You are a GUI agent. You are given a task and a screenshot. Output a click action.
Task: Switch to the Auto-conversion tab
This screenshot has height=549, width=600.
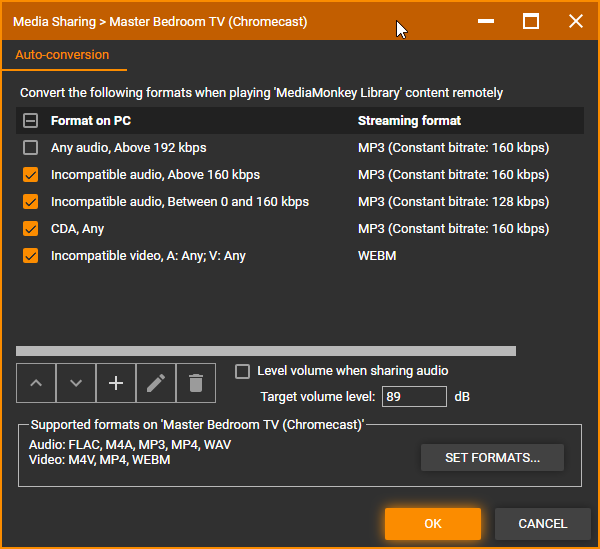(x=62, y=55)
